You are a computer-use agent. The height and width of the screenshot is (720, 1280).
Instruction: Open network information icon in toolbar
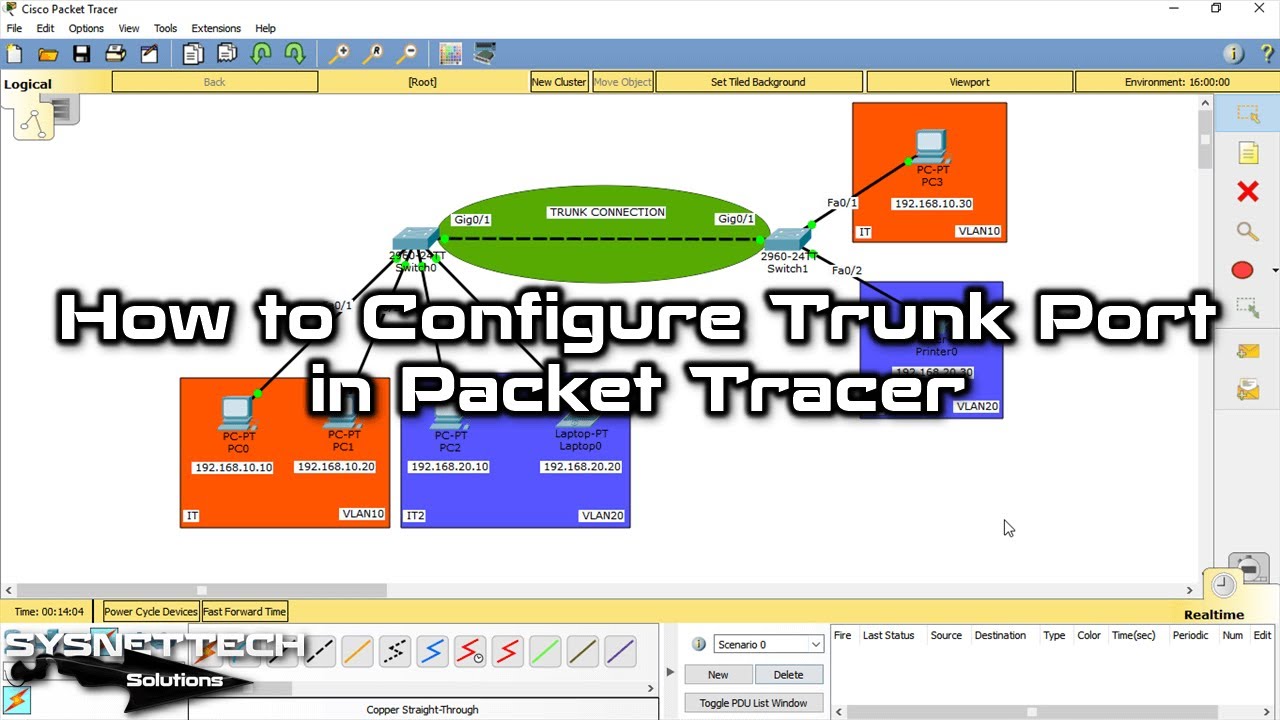coord(1233,54)
